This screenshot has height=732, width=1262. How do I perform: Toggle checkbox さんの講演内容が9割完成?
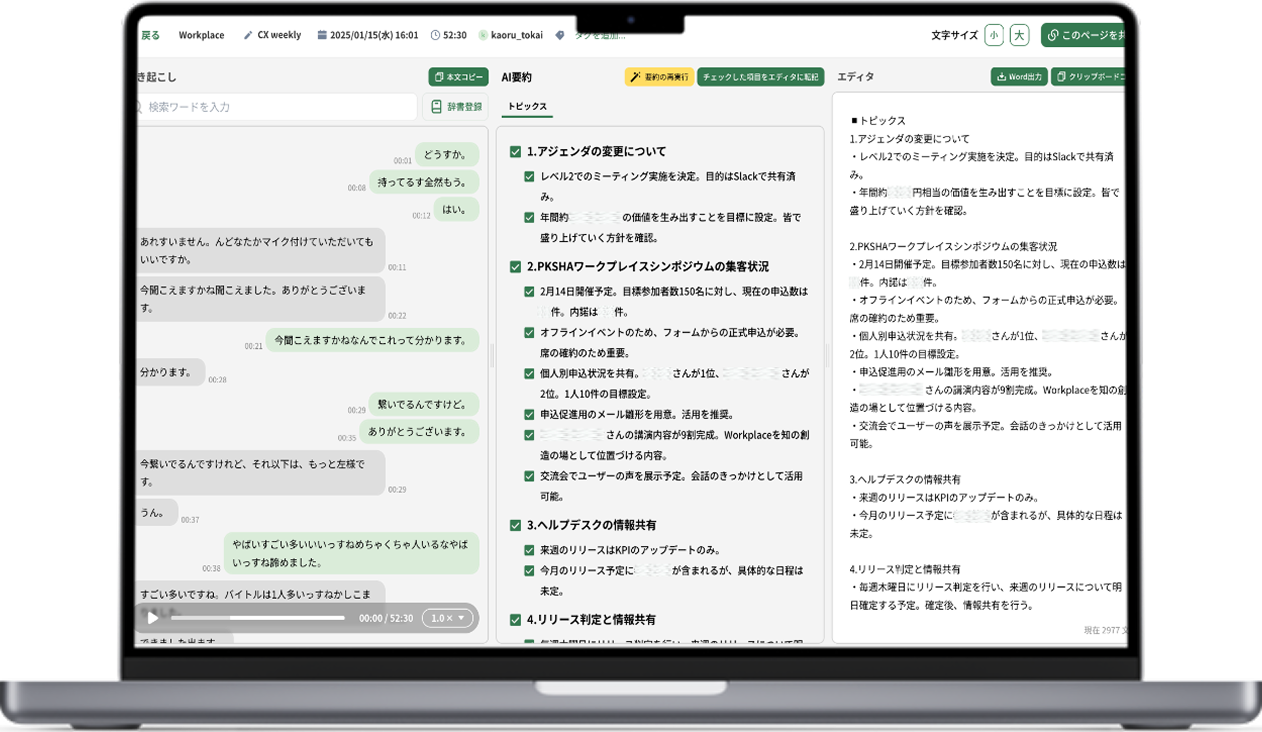529,435
